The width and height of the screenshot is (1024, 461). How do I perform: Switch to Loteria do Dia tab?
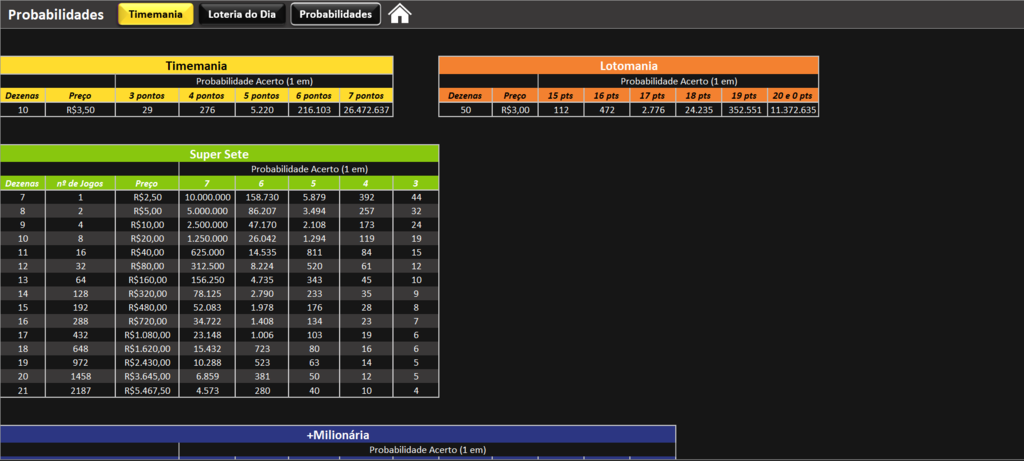pyautogui.click(x=242, y=14)
